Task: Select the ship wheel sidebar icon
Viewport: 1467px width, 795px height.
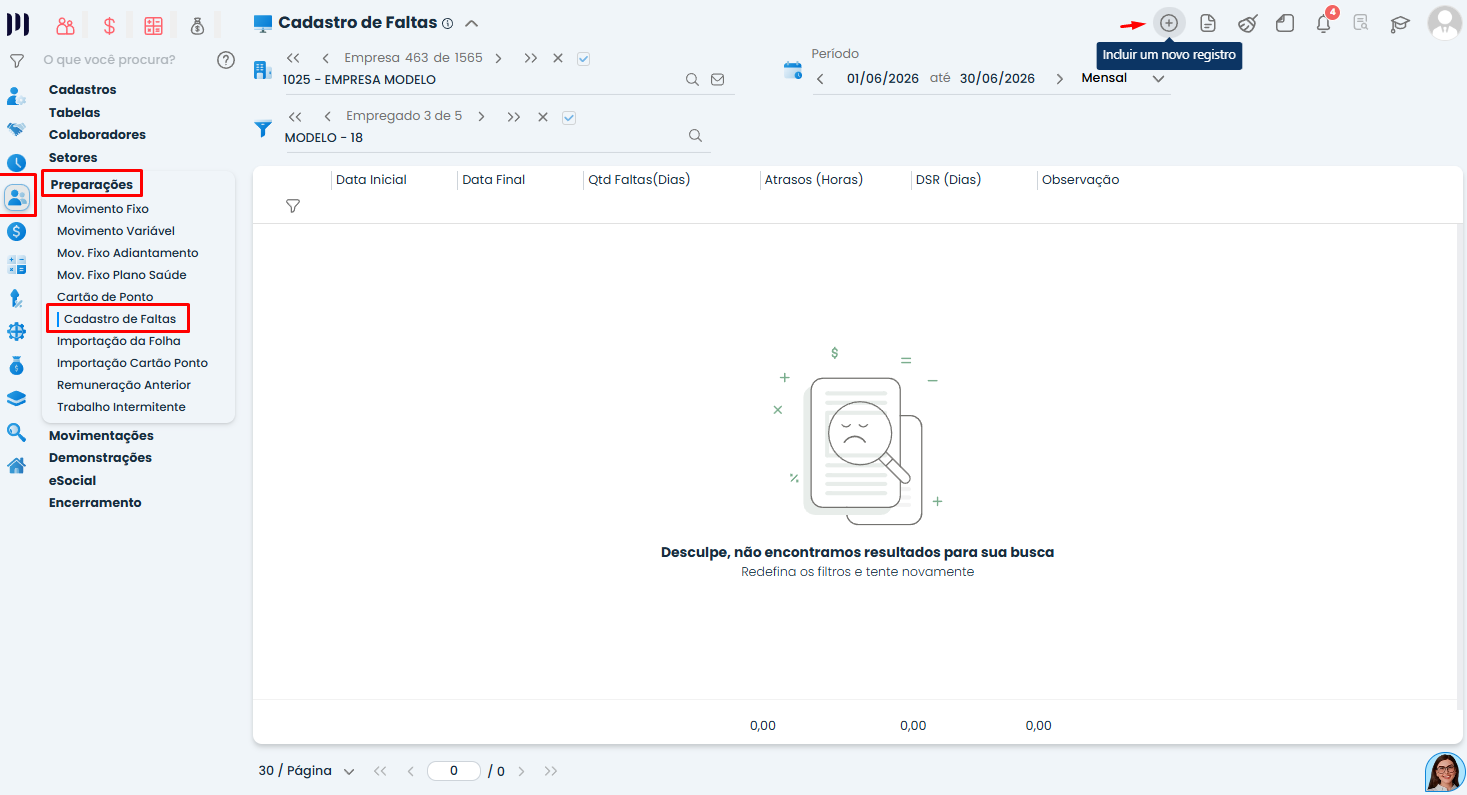Action: coord(16,331)
